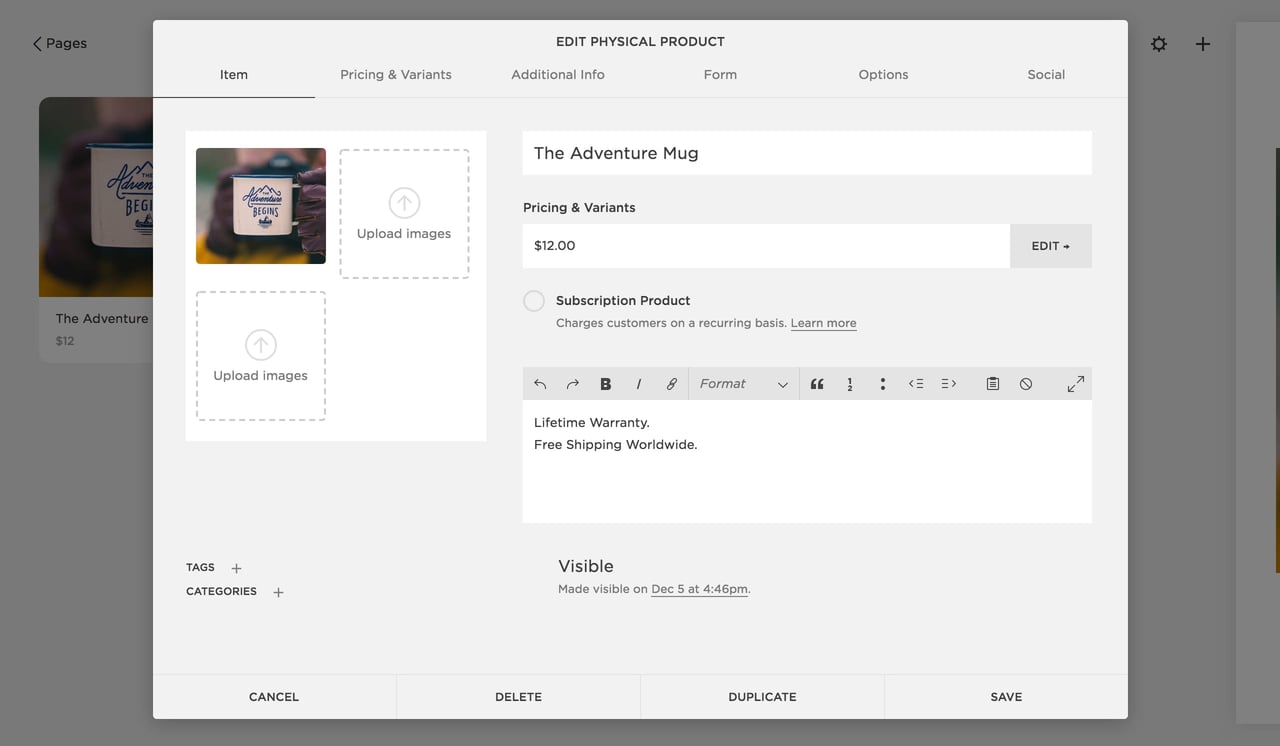The image size is (1280, 746).
Task: Add a tag with the Tags plus control
Action: (x=235, y=567)
